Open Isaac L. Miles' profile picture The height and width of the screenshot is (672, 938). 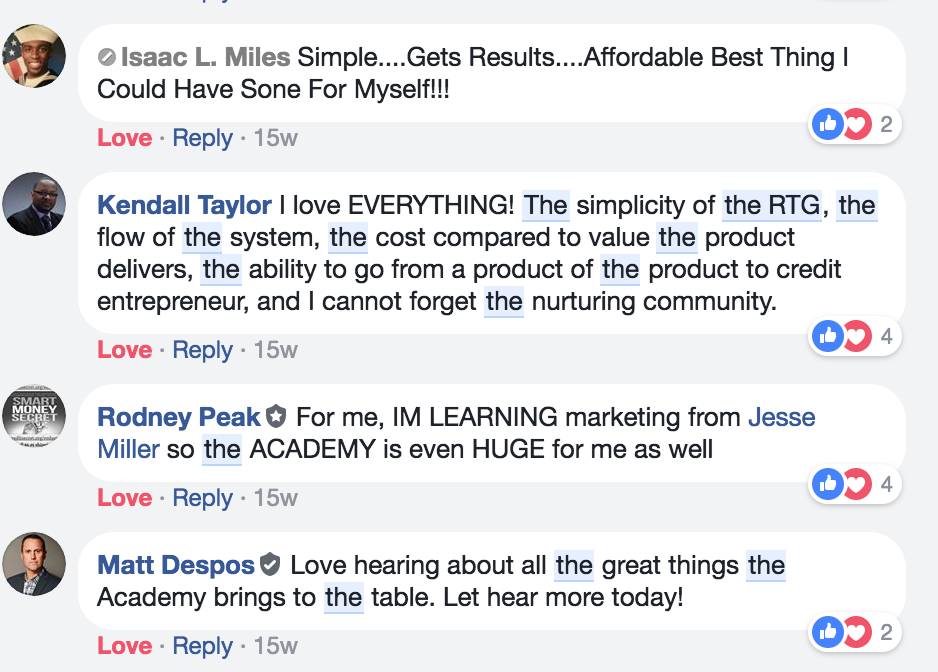[35, 56]
